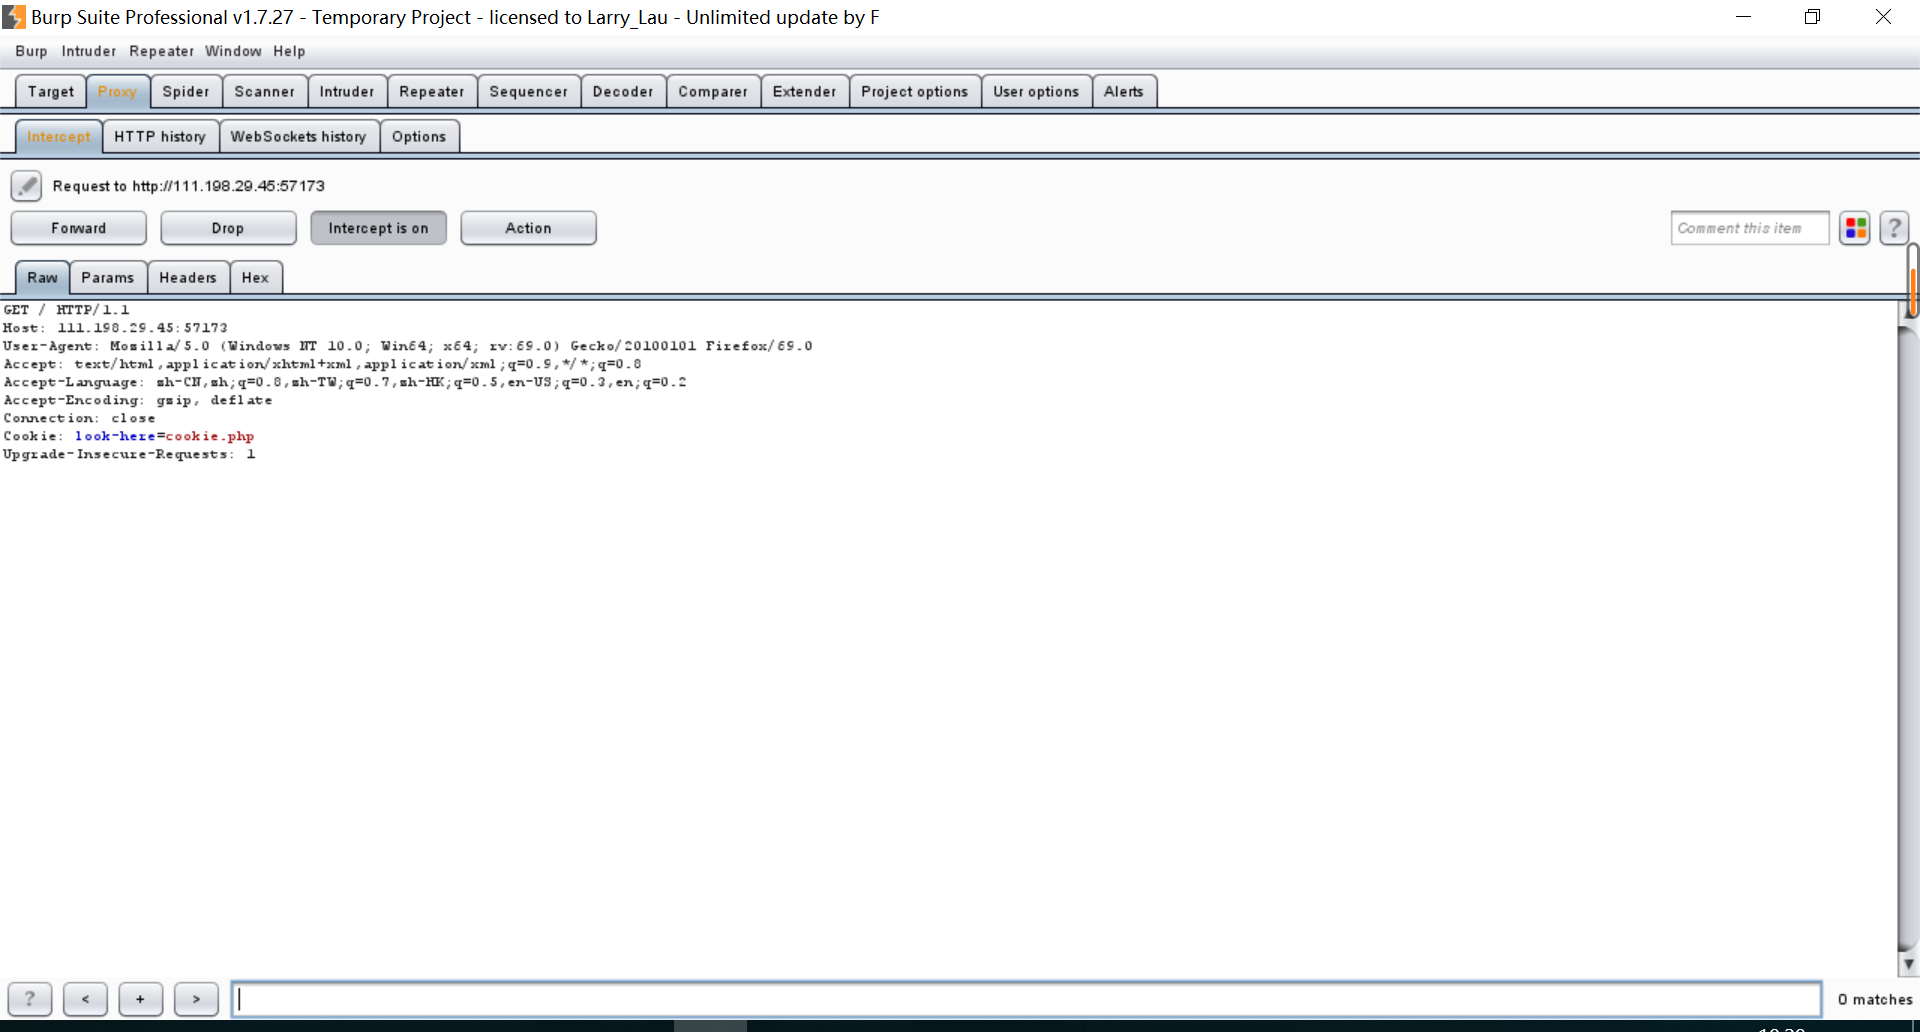Open the Repeater tool tab
1920x1032 pixels.
(x=432, y=91)
